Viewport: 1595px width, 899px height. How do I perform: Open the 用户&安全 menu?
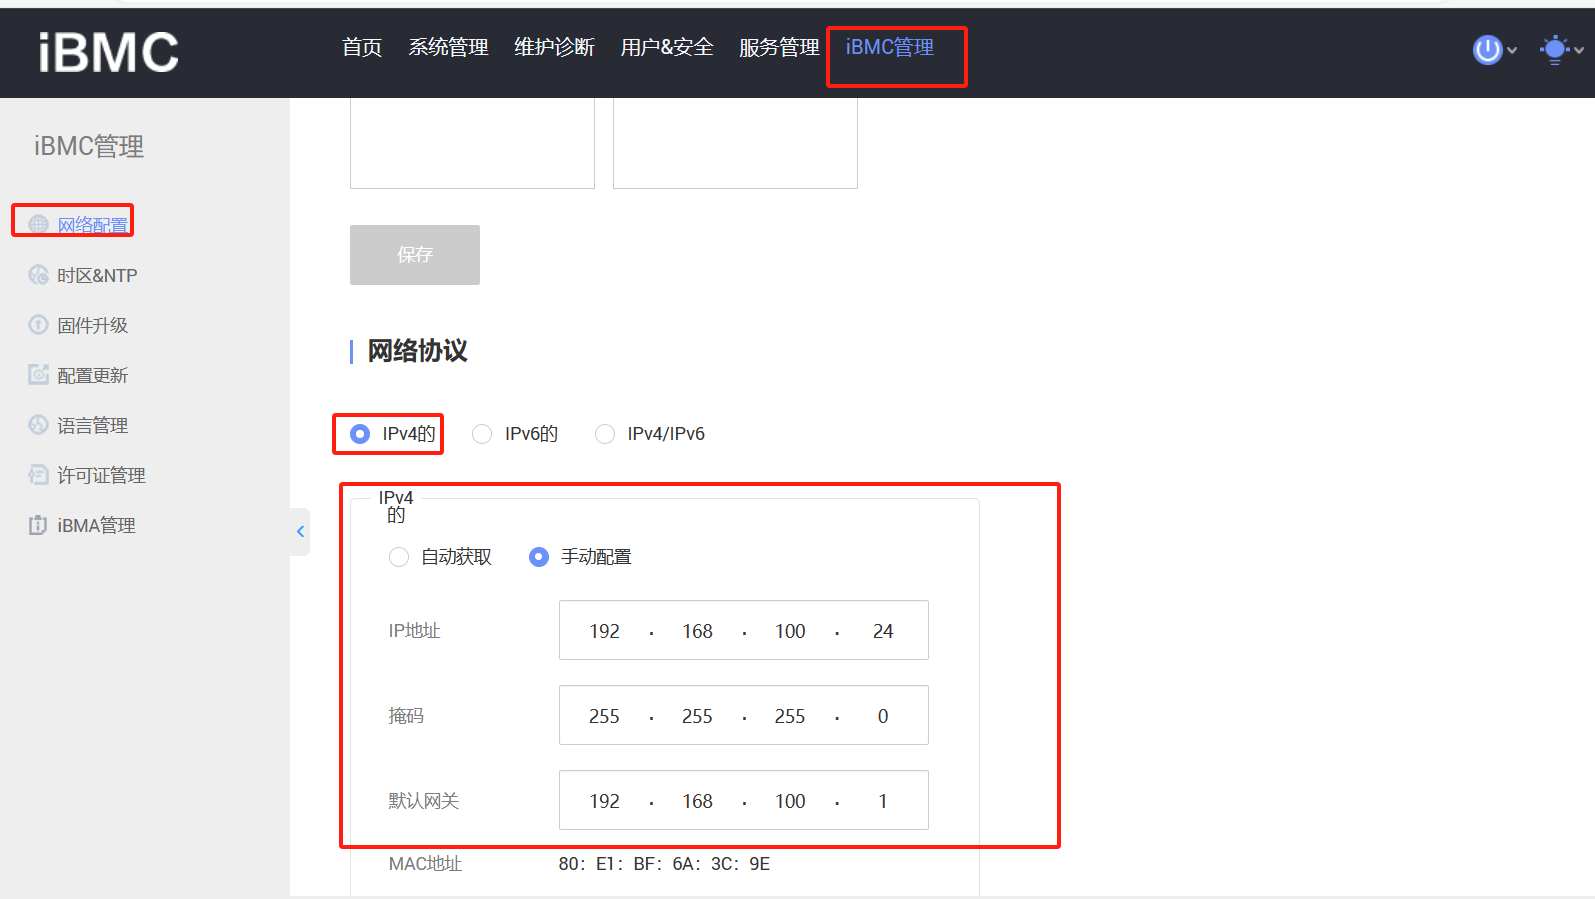667,47
